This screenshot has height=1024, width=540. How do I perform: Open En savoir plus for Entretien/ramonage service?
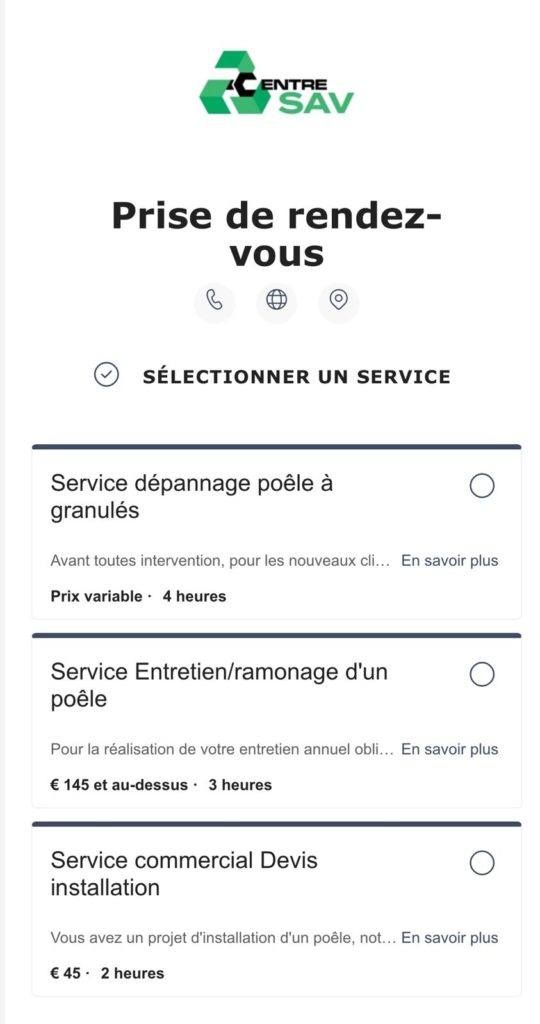tap(449, 750)
